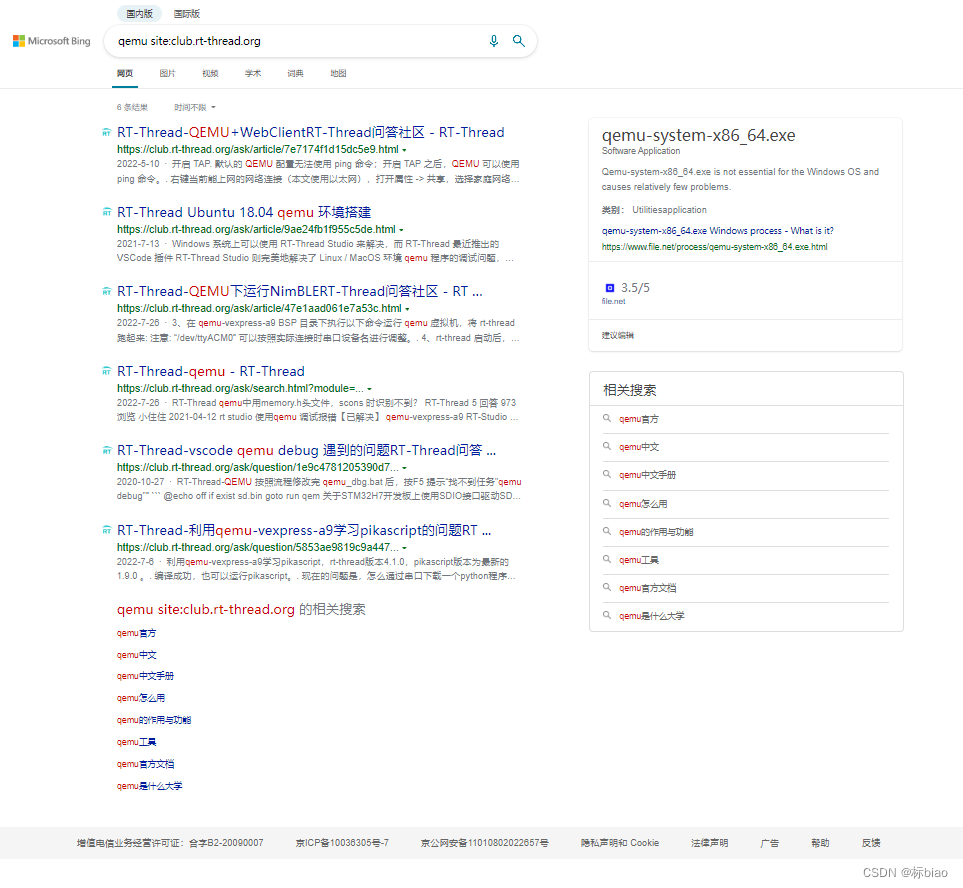Screen dimensions: 963x888
Task: Open the 地图 maps tab
Action: point(338,74)
